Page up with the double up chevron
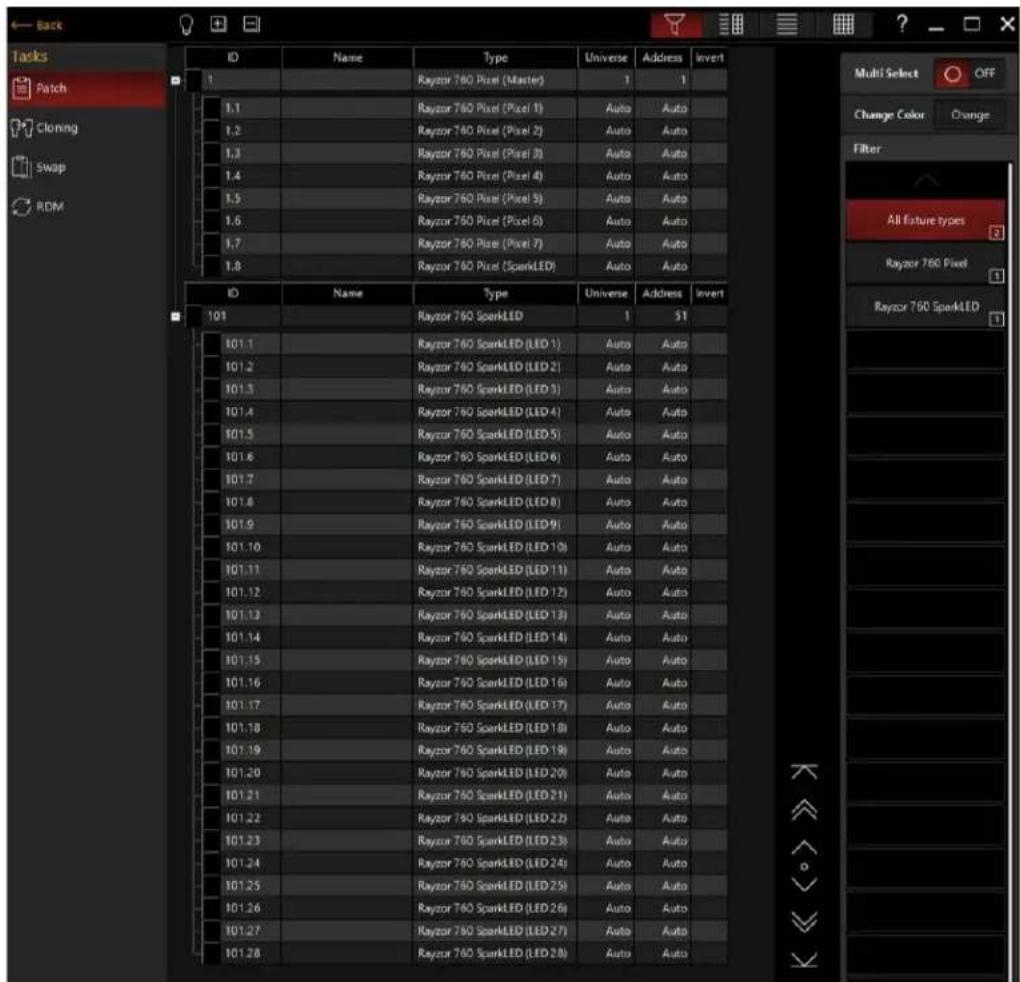The width and height of the screenshot is (1020, 982). click(805, 810)
